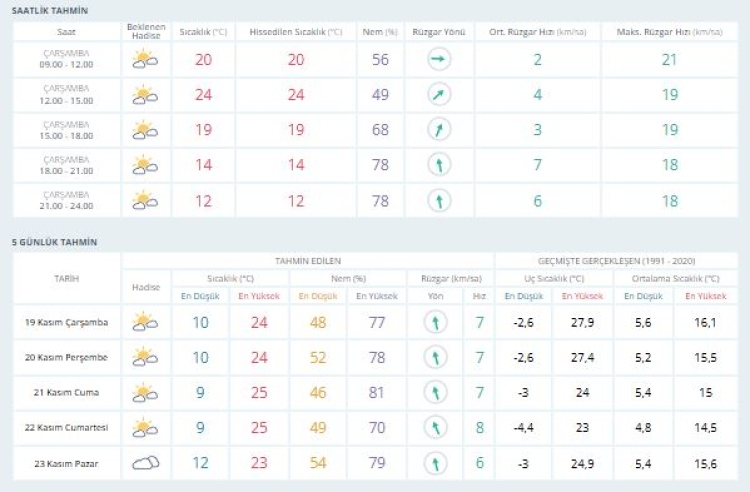Click the weather icon for 09.00 - 12.00

click(x=145, y=60)
